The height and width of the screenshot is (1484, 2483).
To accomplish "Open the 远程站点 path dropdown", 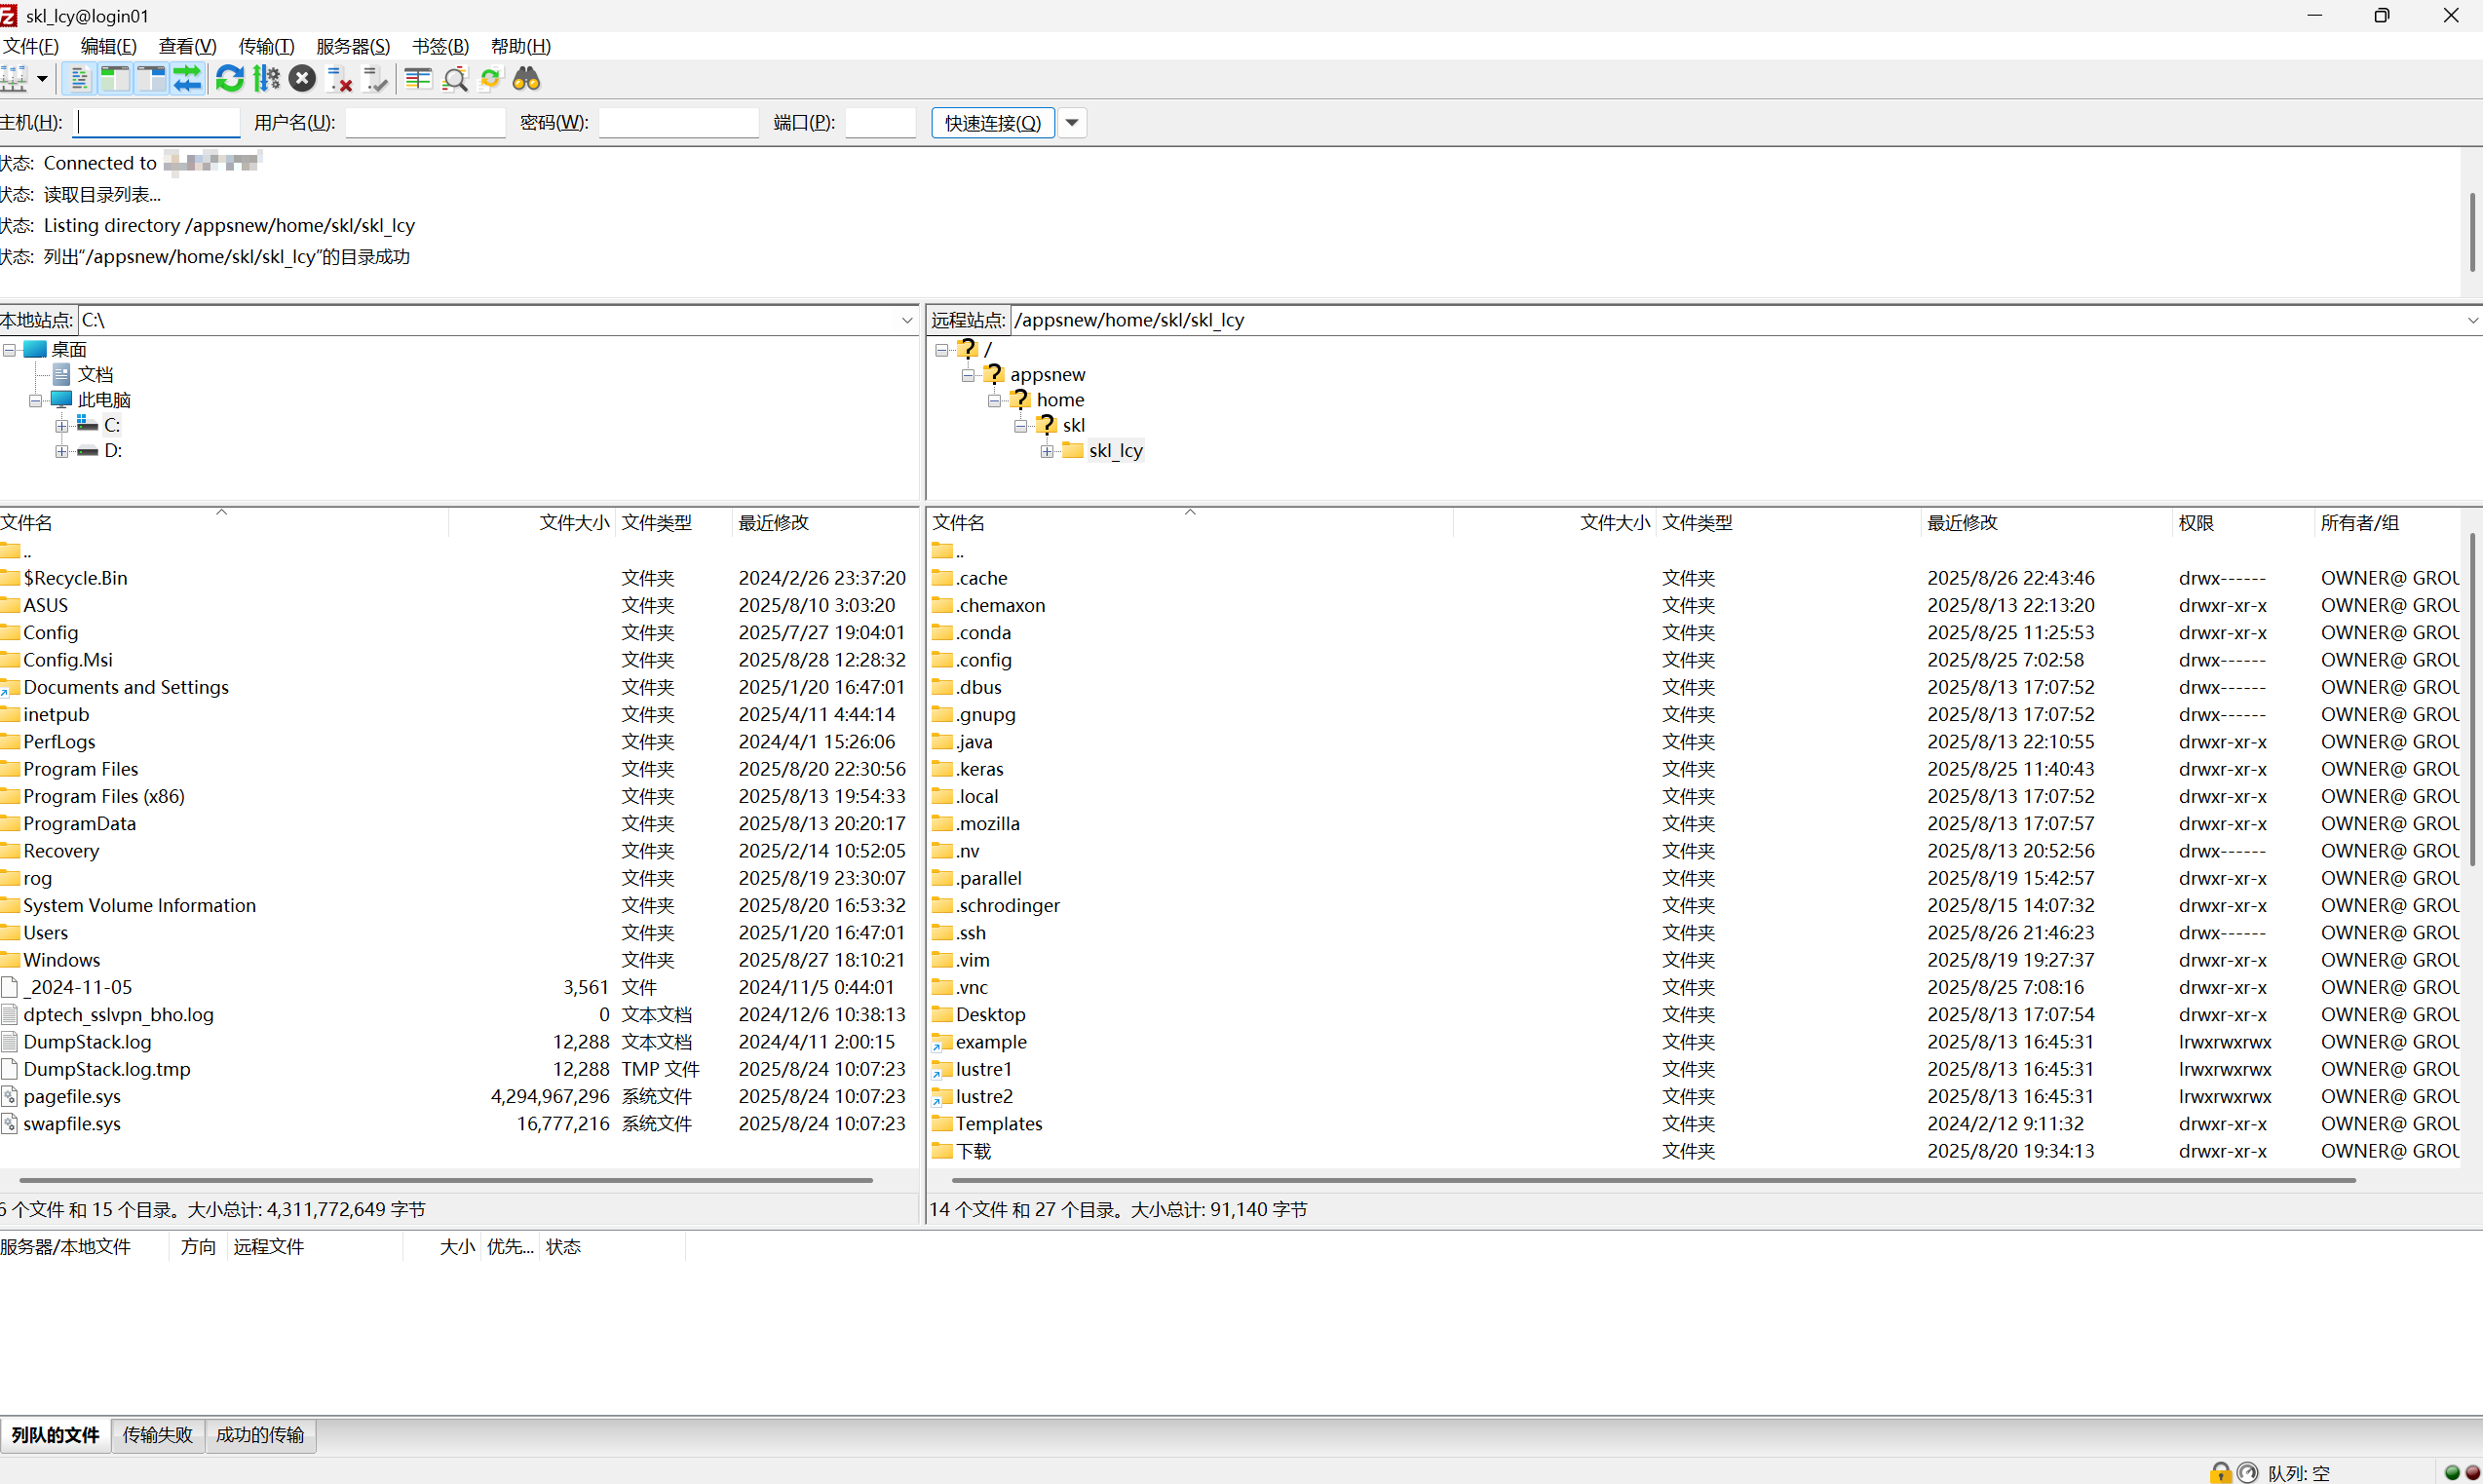I will (2472, 320).
